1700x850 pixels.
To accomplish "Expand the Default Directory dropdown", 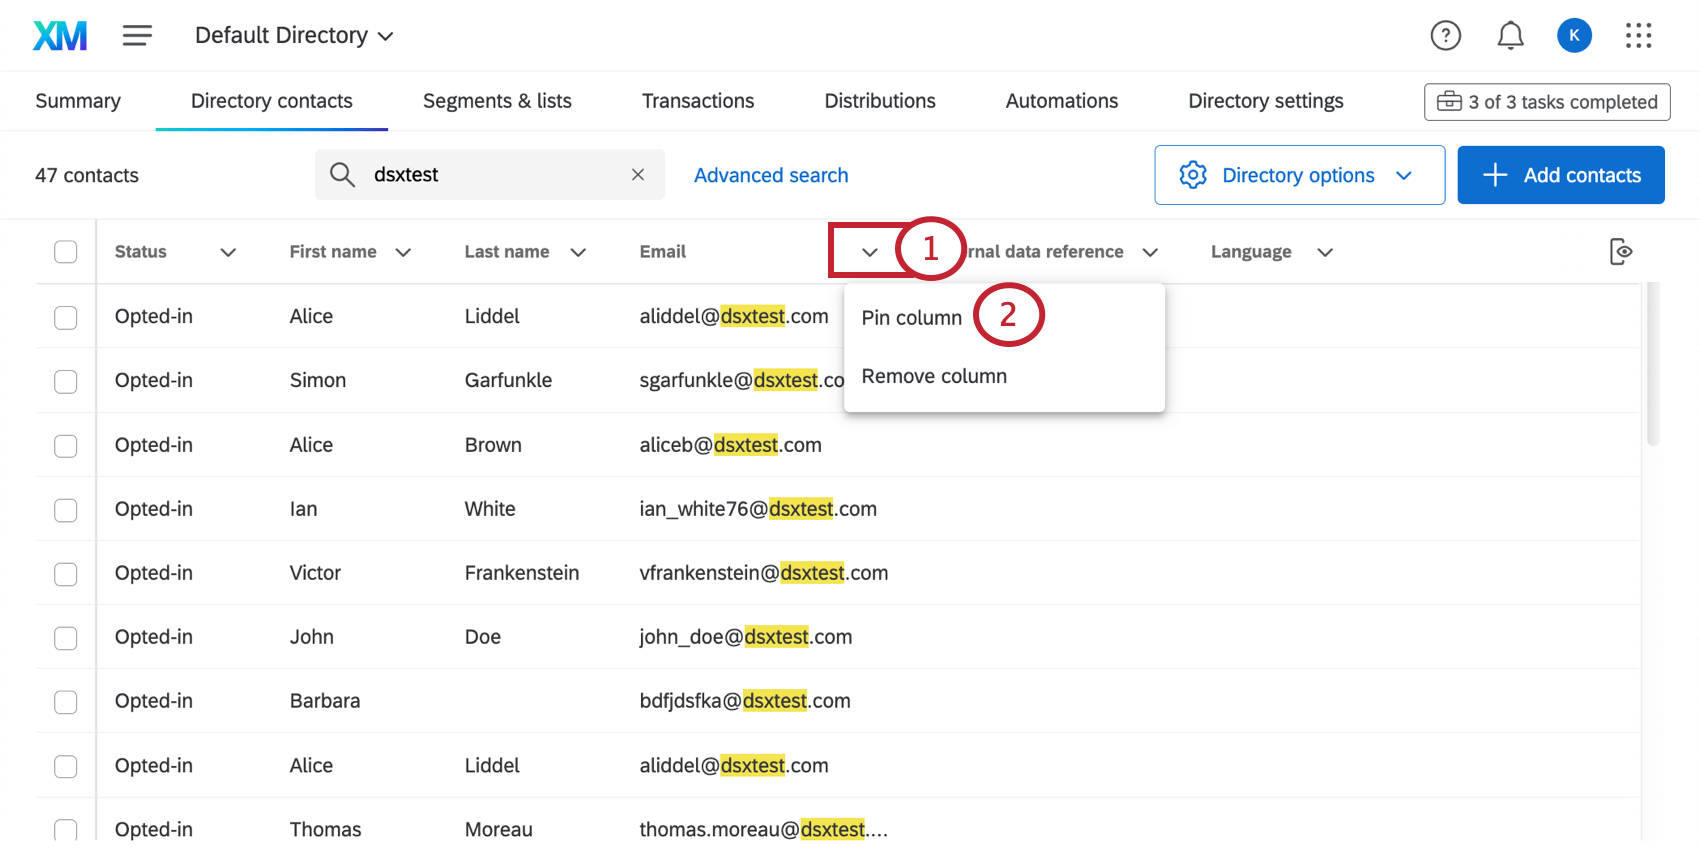I will coord(294,36).
